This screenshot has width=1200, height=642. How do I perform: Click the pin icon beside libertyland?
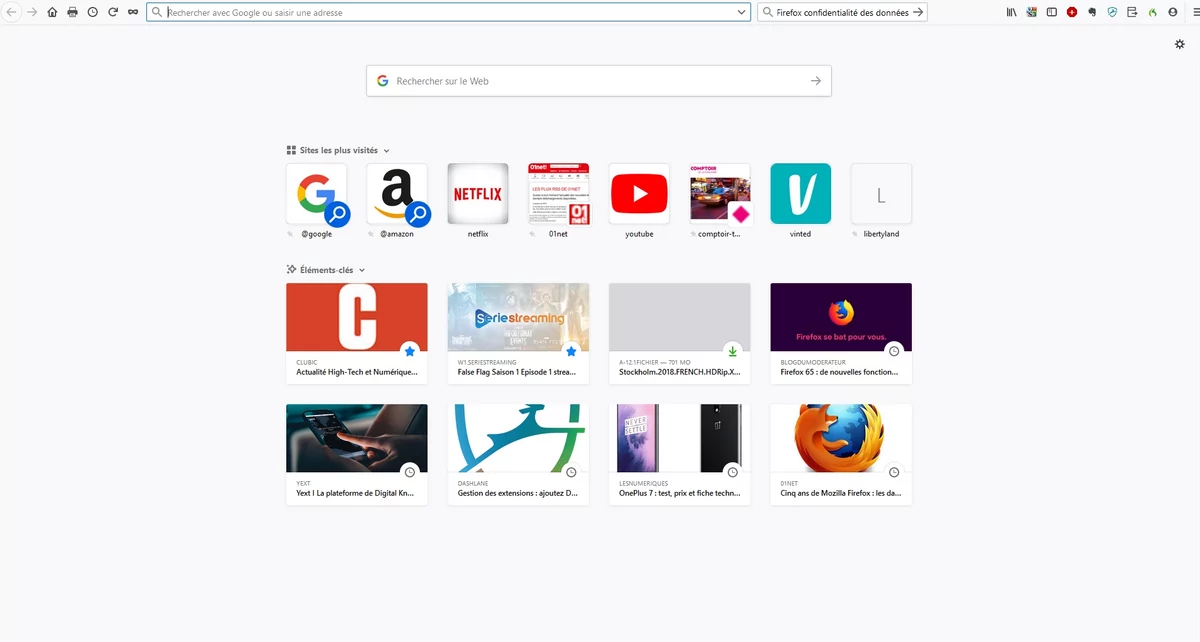pyautogui.click(x=856, y=234)
